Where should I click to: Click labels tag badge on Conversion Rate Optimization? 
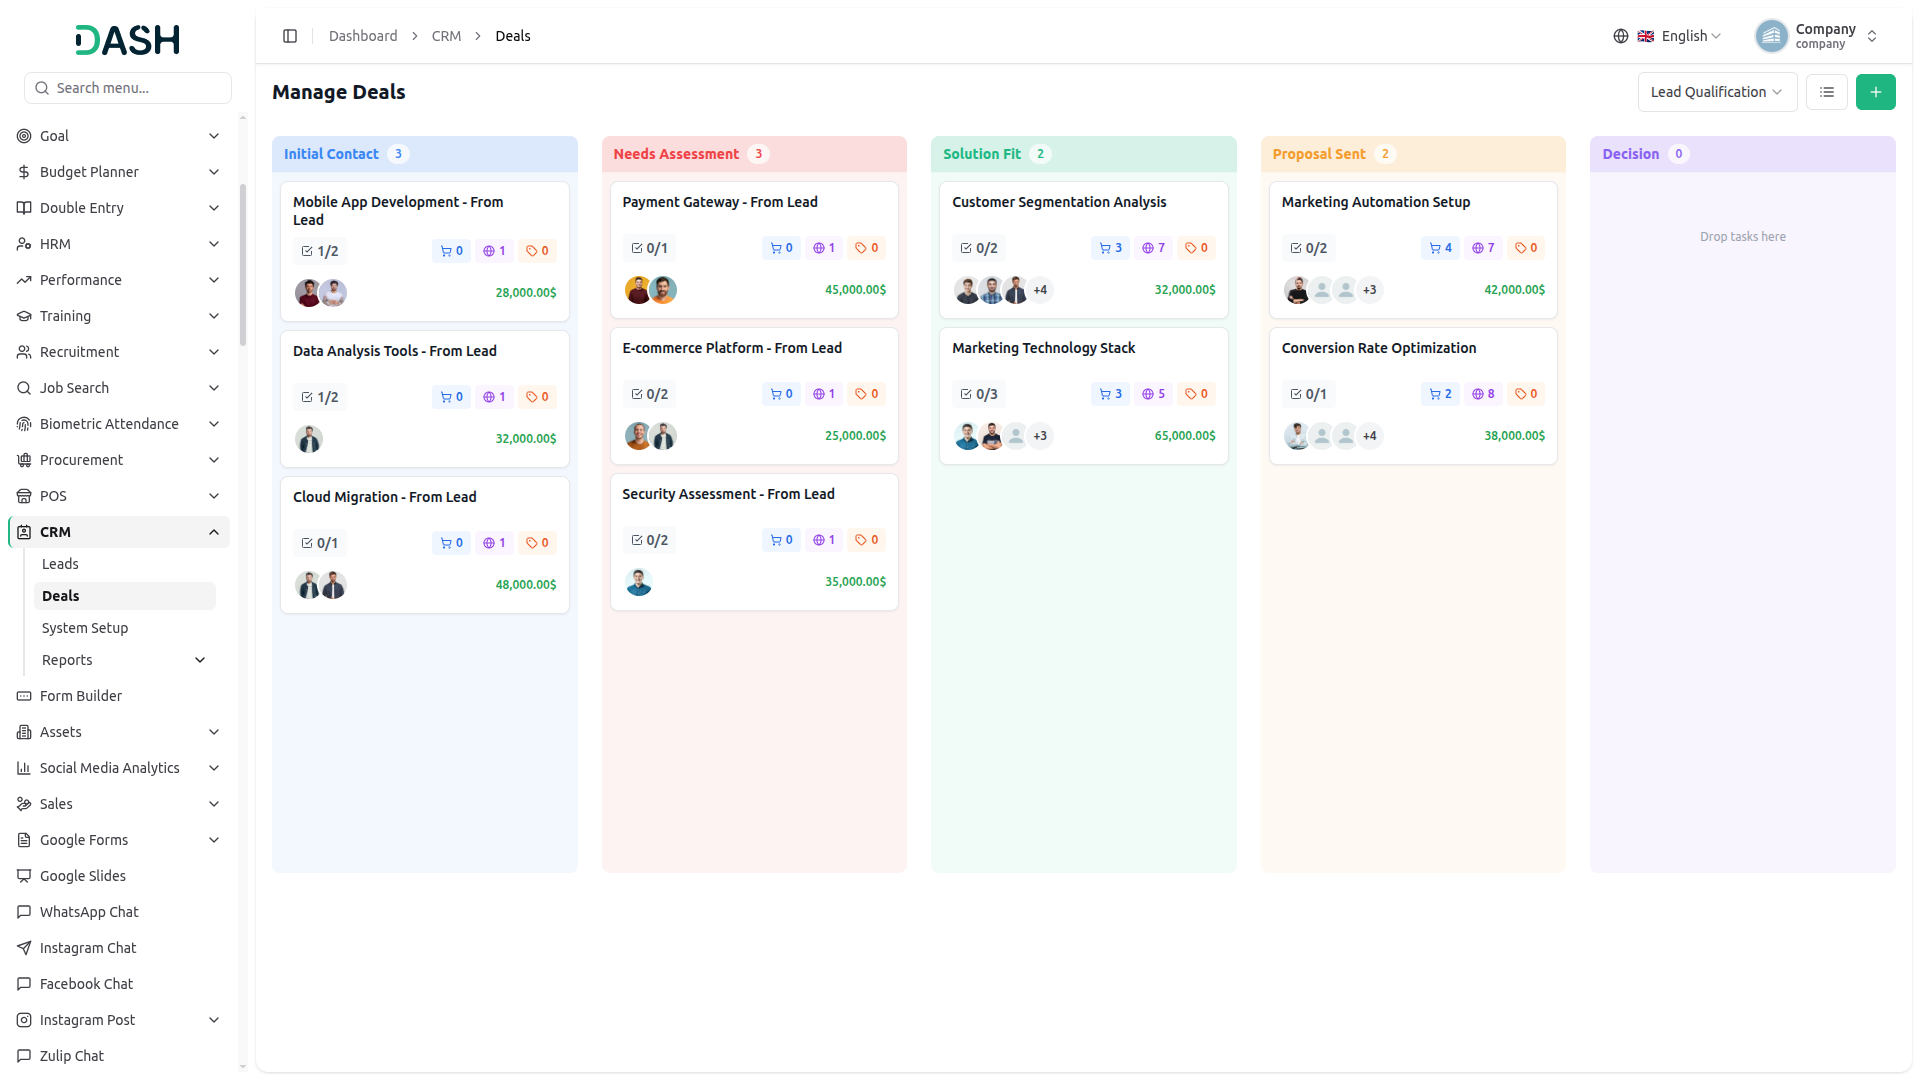1526,394
